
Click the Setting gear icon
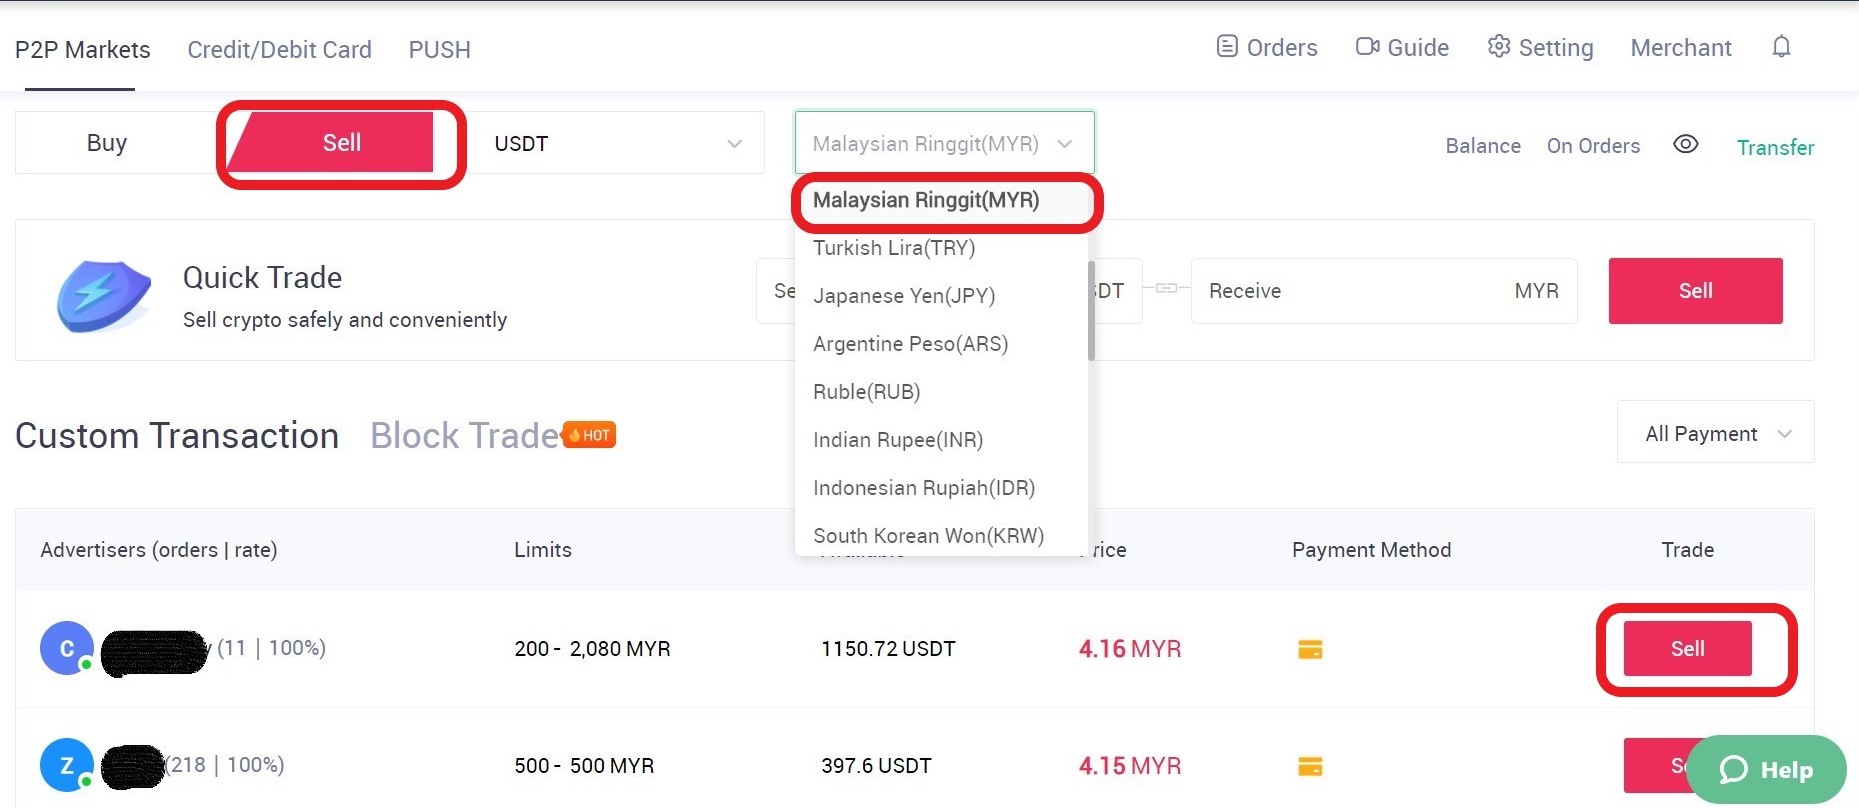pos(1498,47)
